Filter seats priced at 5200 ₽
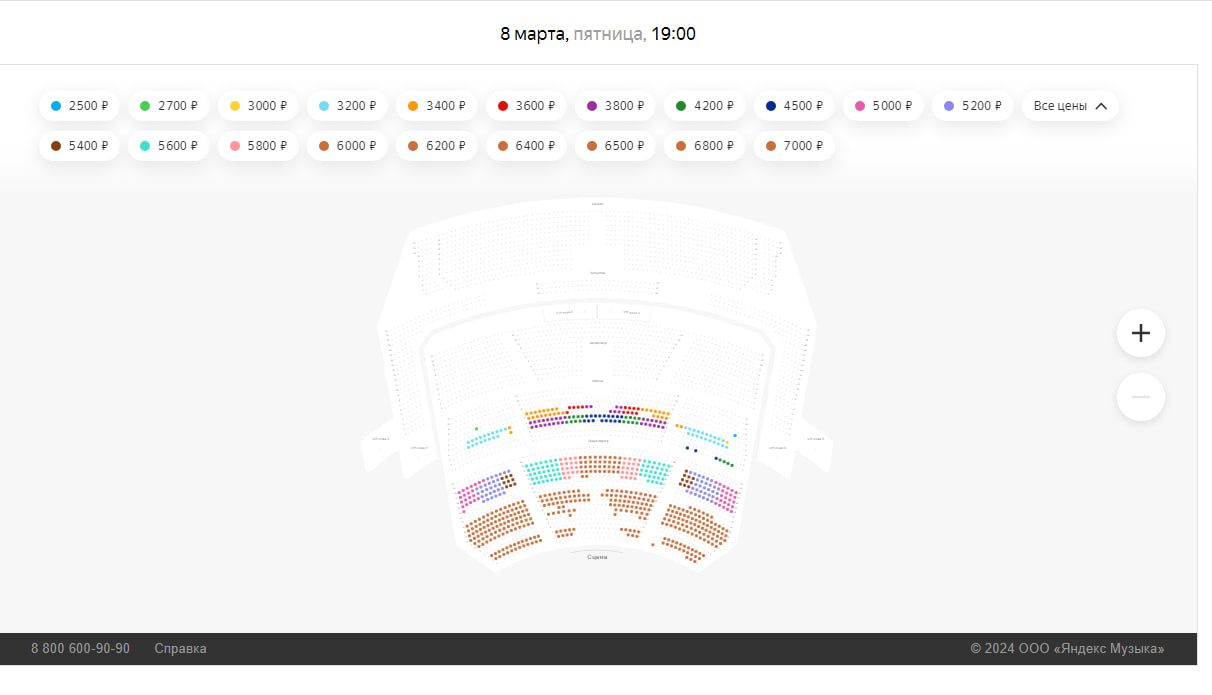1212x695 pixels. coord(972,106)
